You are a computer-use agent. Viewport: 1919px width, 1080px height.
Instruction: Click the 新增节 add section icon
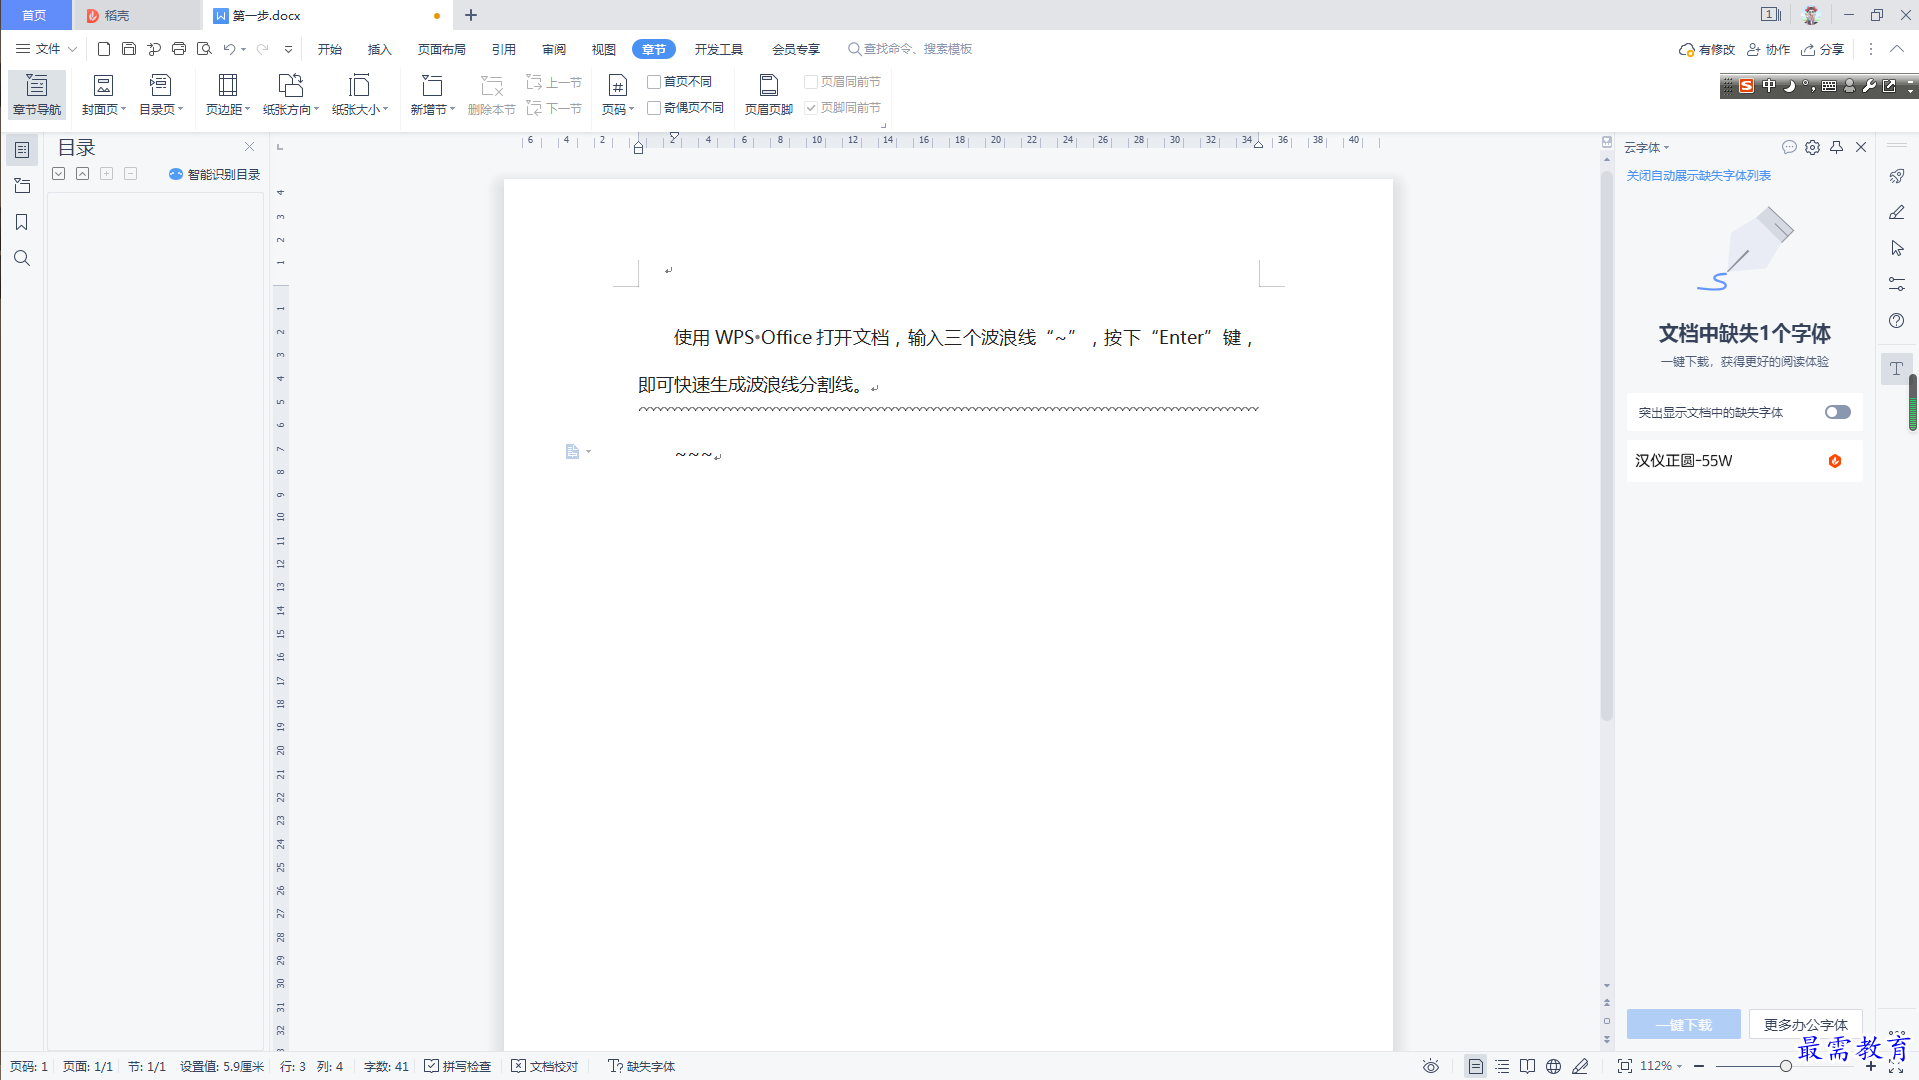(432, 86)
